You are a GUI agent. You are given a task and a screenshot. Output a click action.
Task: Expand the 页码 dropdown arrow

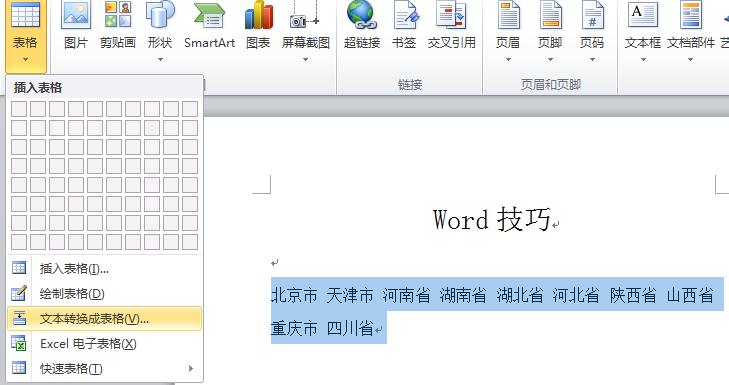(592, 60)
